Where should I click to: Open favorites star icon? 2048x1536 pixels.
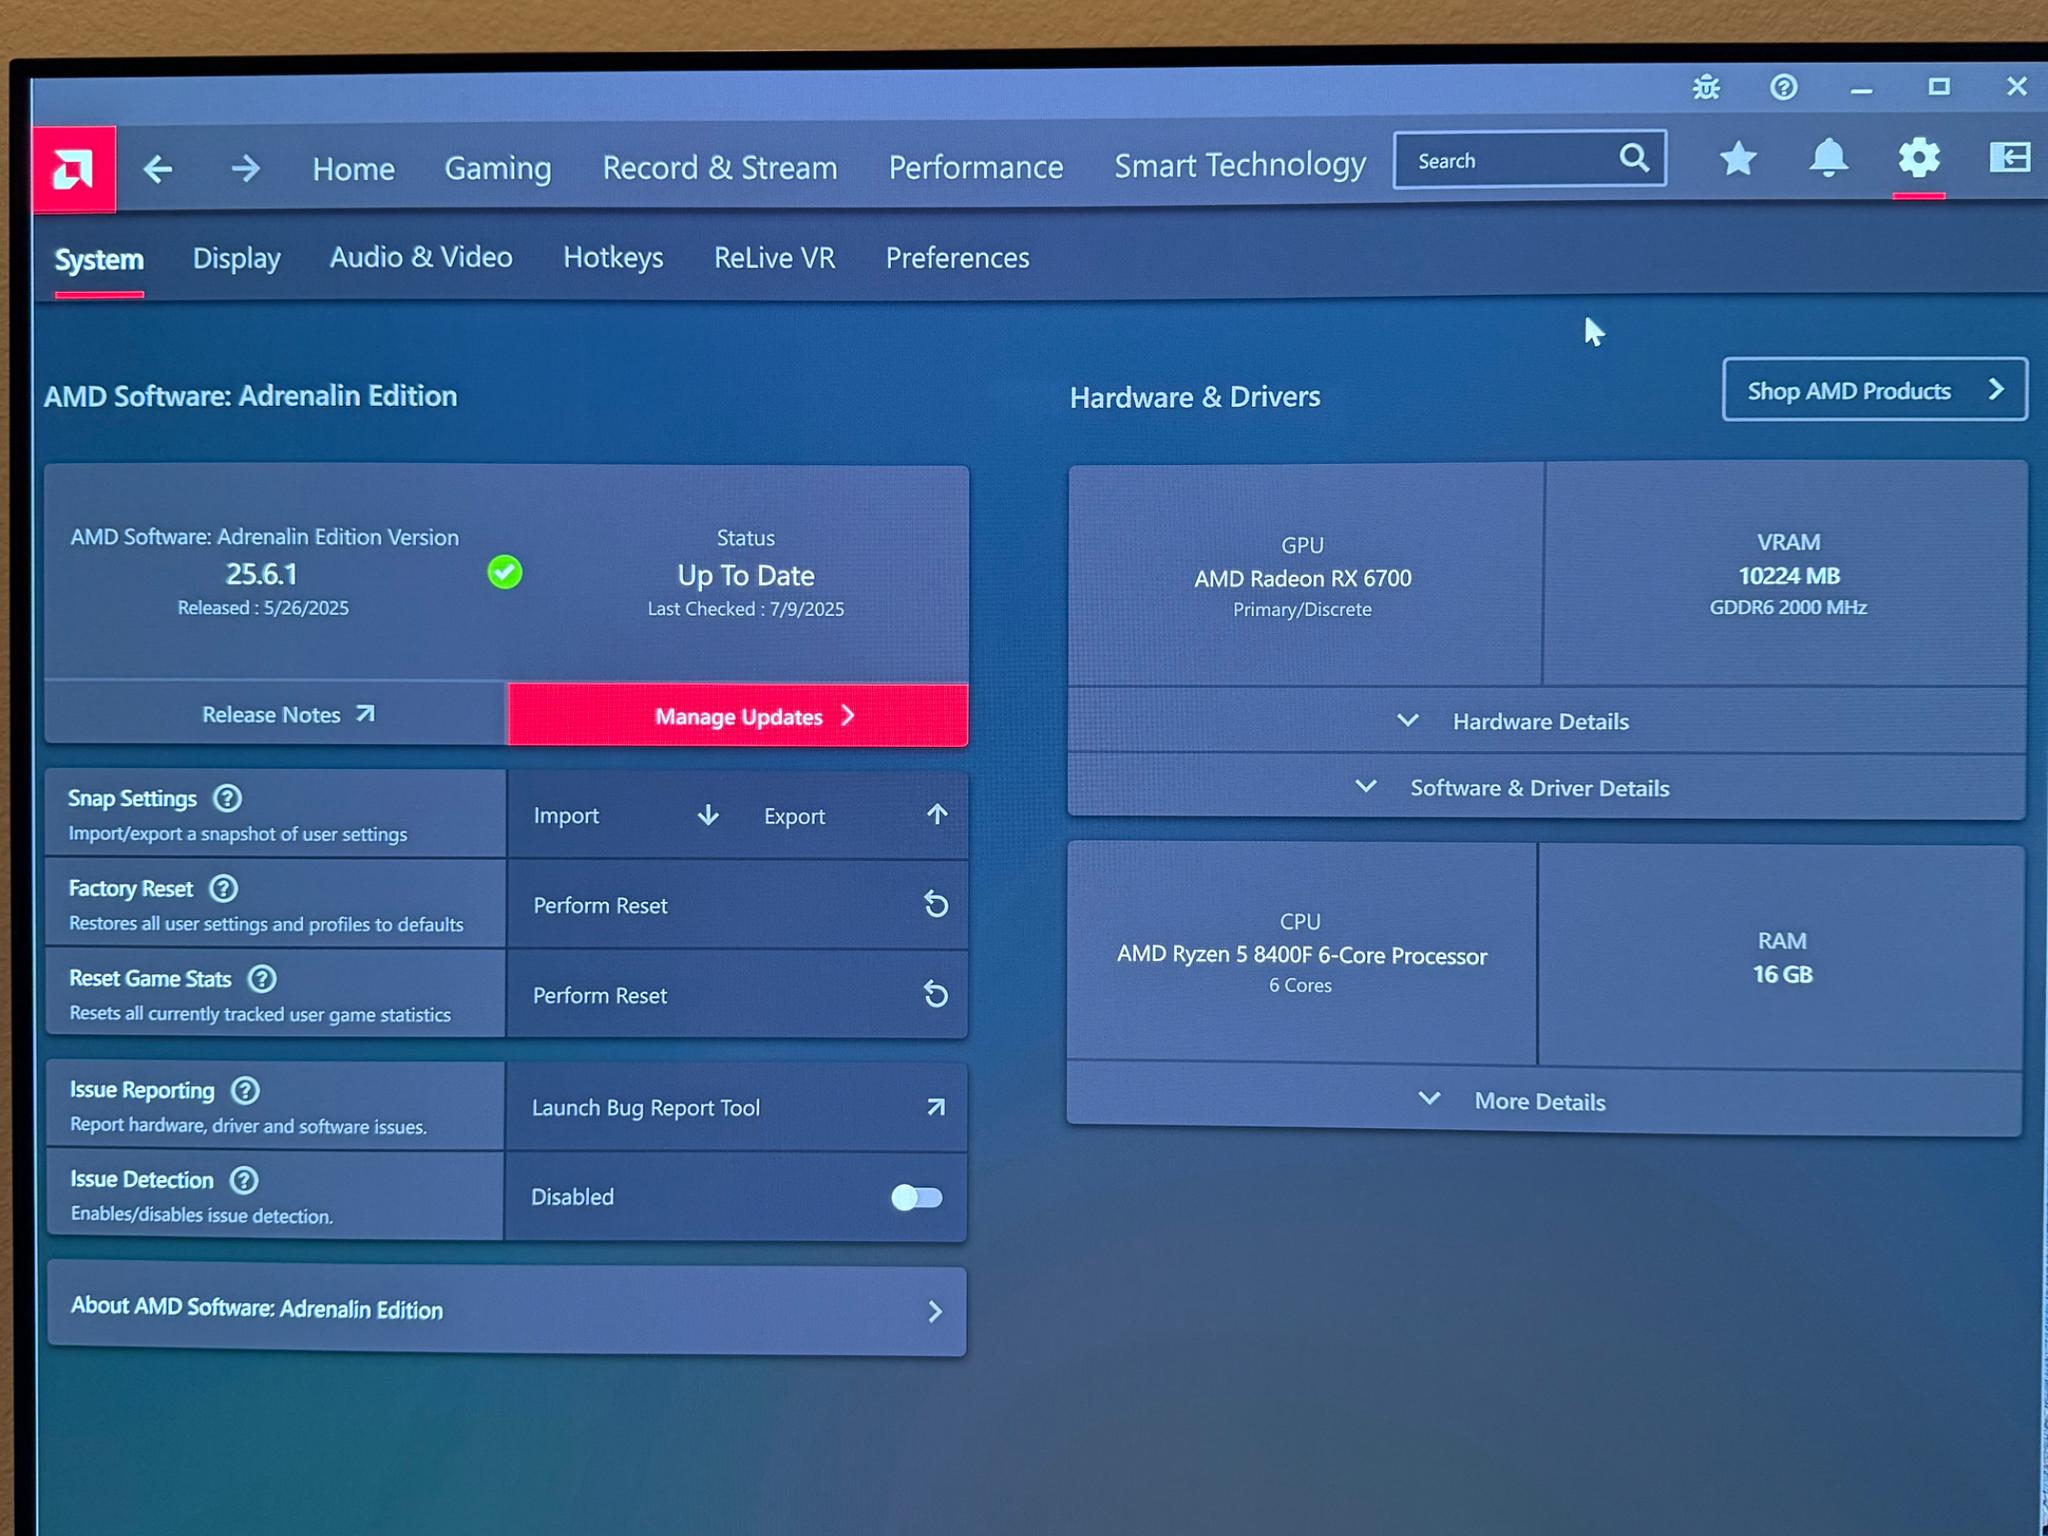click(x=1738, y=158)
